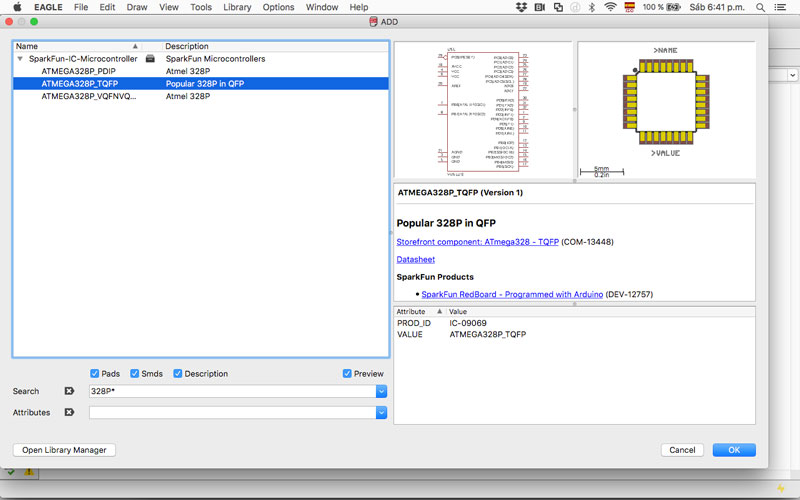
Task: Click the green checkmark in status bar
Action: pos(11,472)
